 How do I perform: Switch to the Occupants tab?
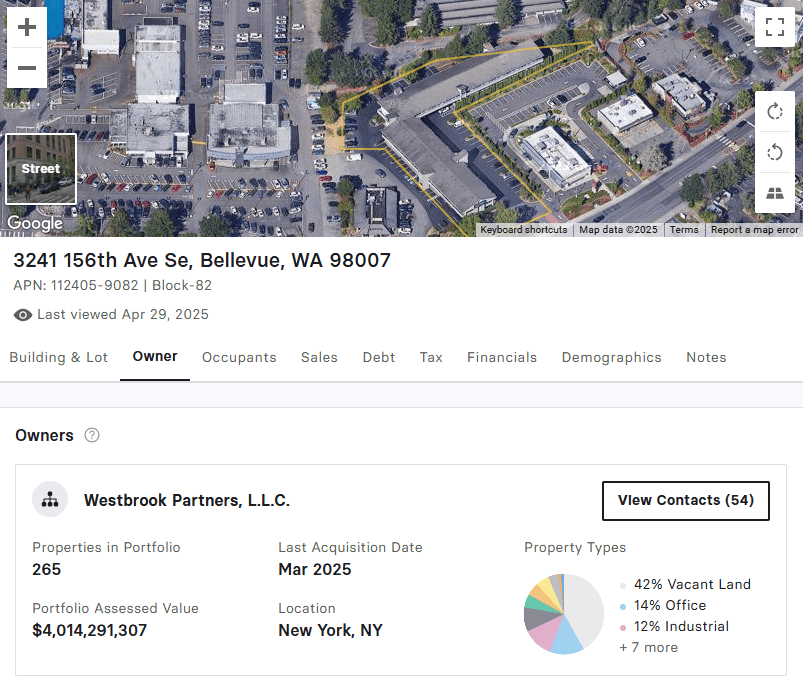coord(239,358)
